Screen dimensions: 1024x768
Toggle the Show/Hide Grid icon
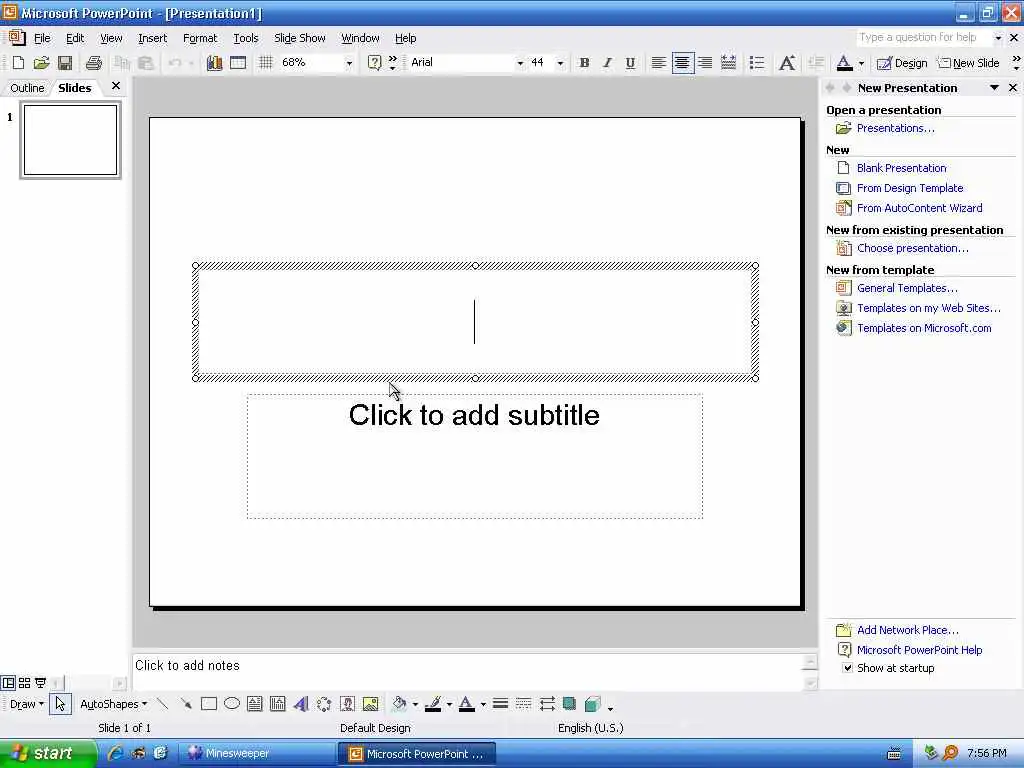[x=265, y=63]
